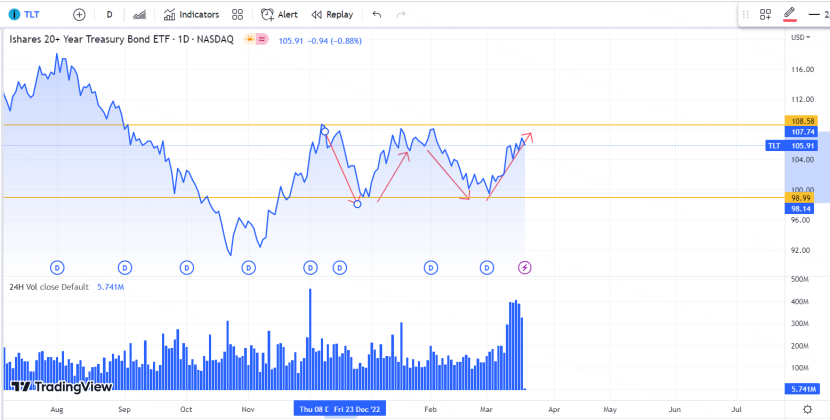Viewport: 830px width, 420px height.
Task: Click the TradingView logo
Action: point(61,386)
